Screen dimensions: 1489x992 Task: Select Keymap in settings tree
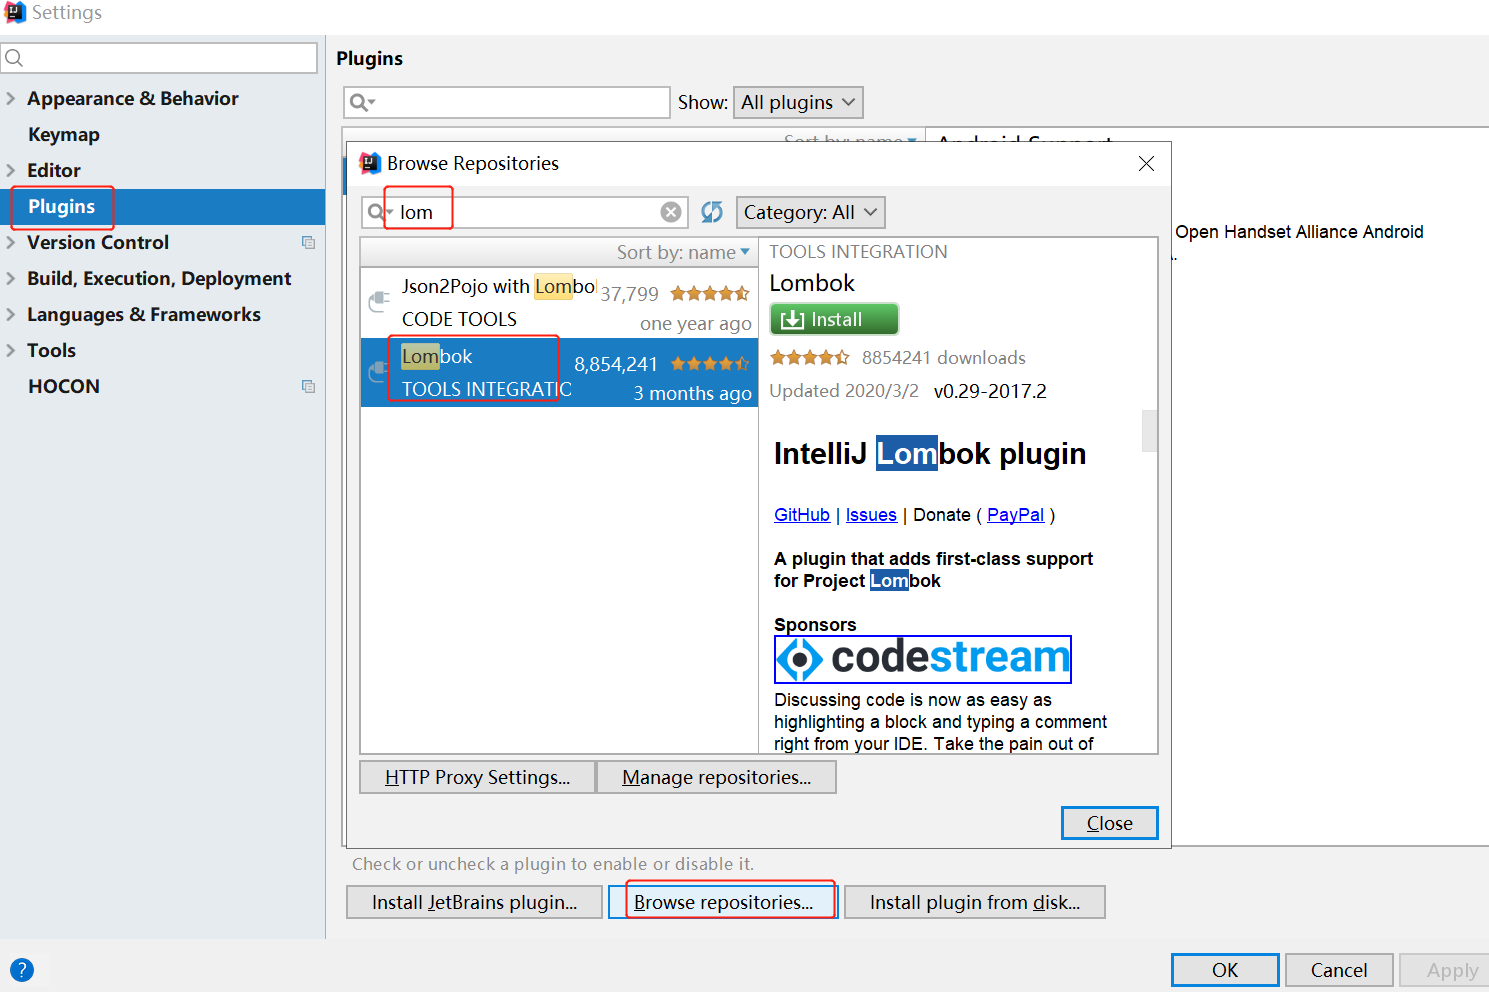pyautogui.click(x=64, y=134)
